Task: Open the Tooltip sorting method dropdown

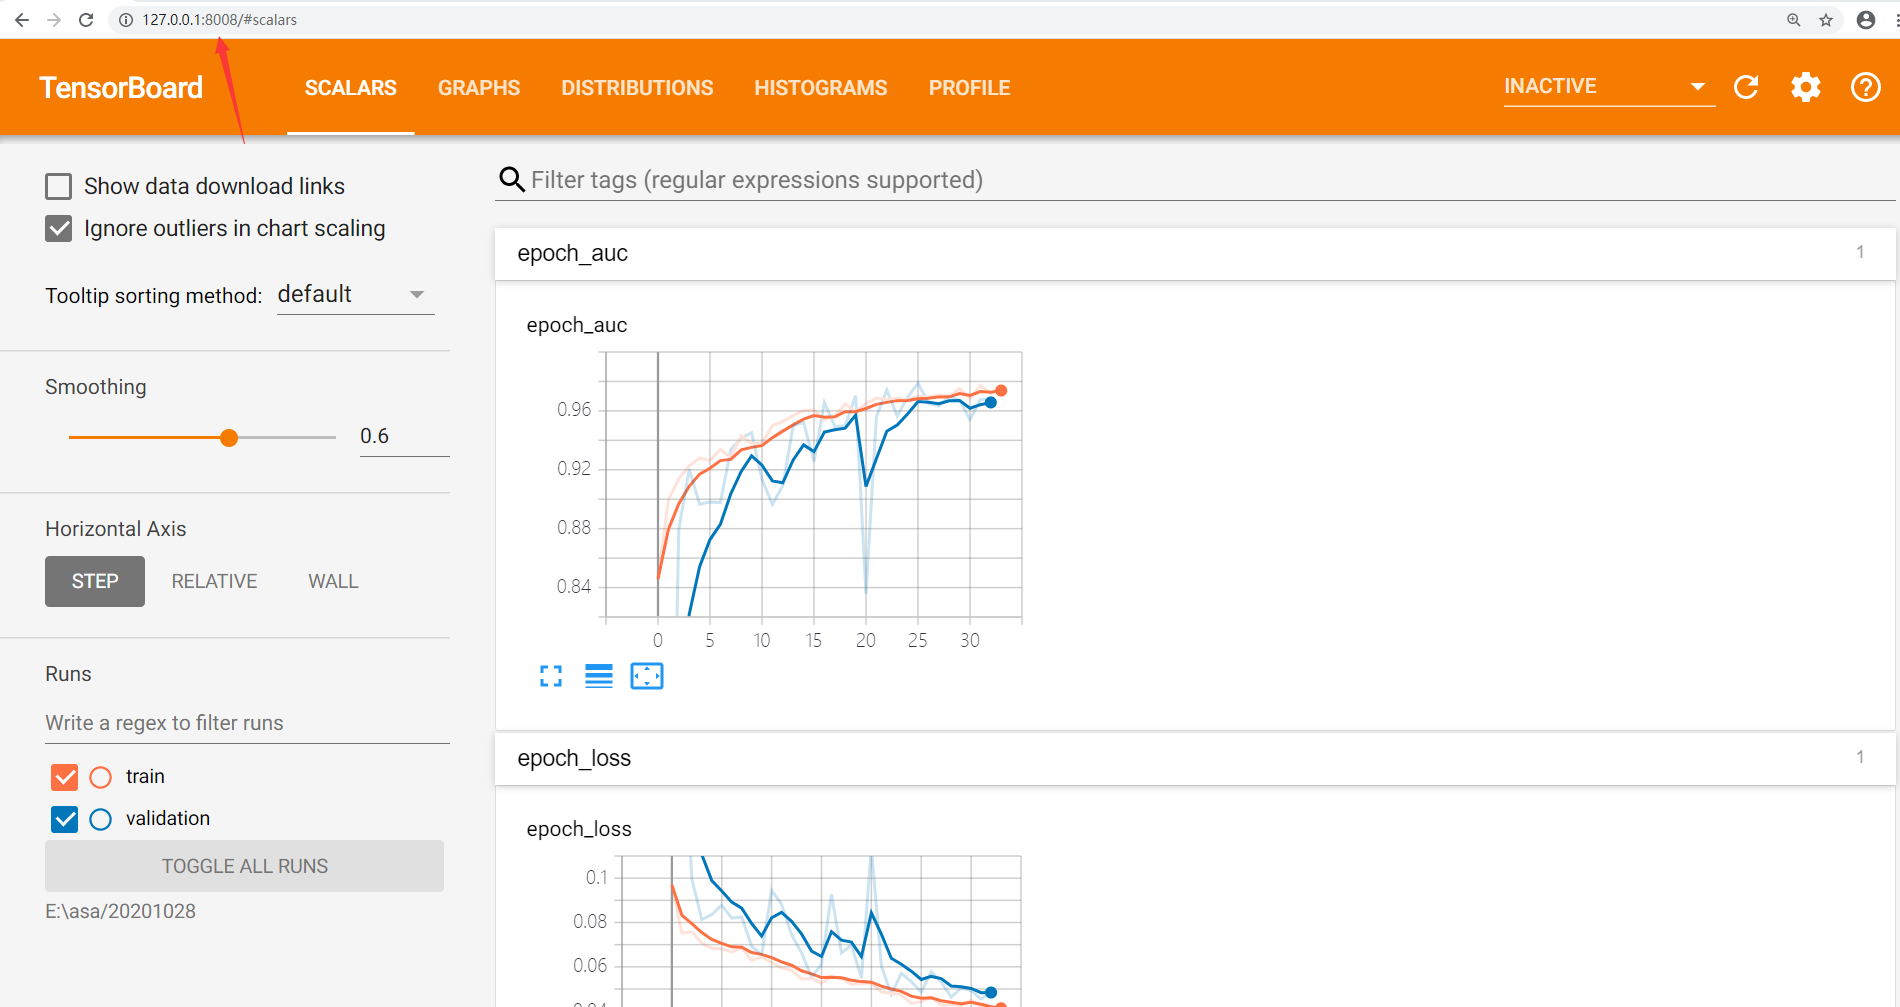Action: (355, 294)
